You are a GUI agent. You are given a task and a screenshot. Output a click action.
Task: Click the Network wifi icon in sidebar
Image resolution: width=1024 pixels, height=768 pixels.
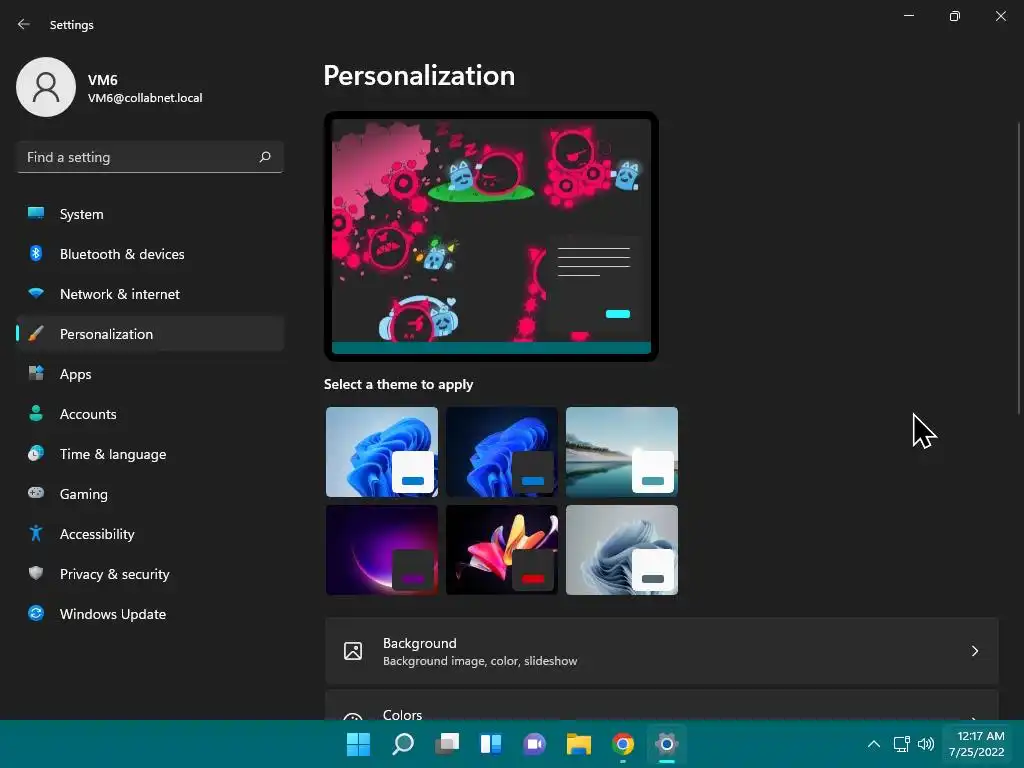click(36, 293)
